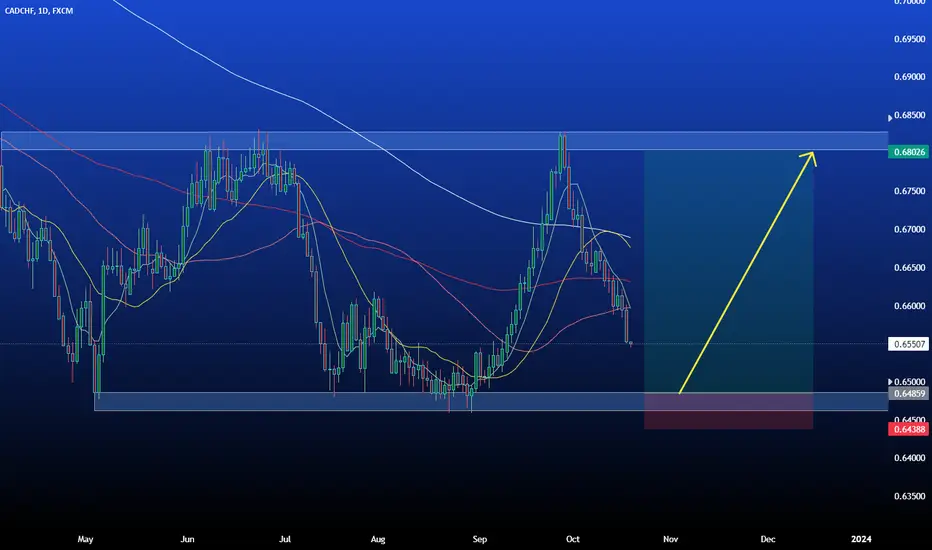Click the small arrow marker beside 0.65000

coord(890,382)
